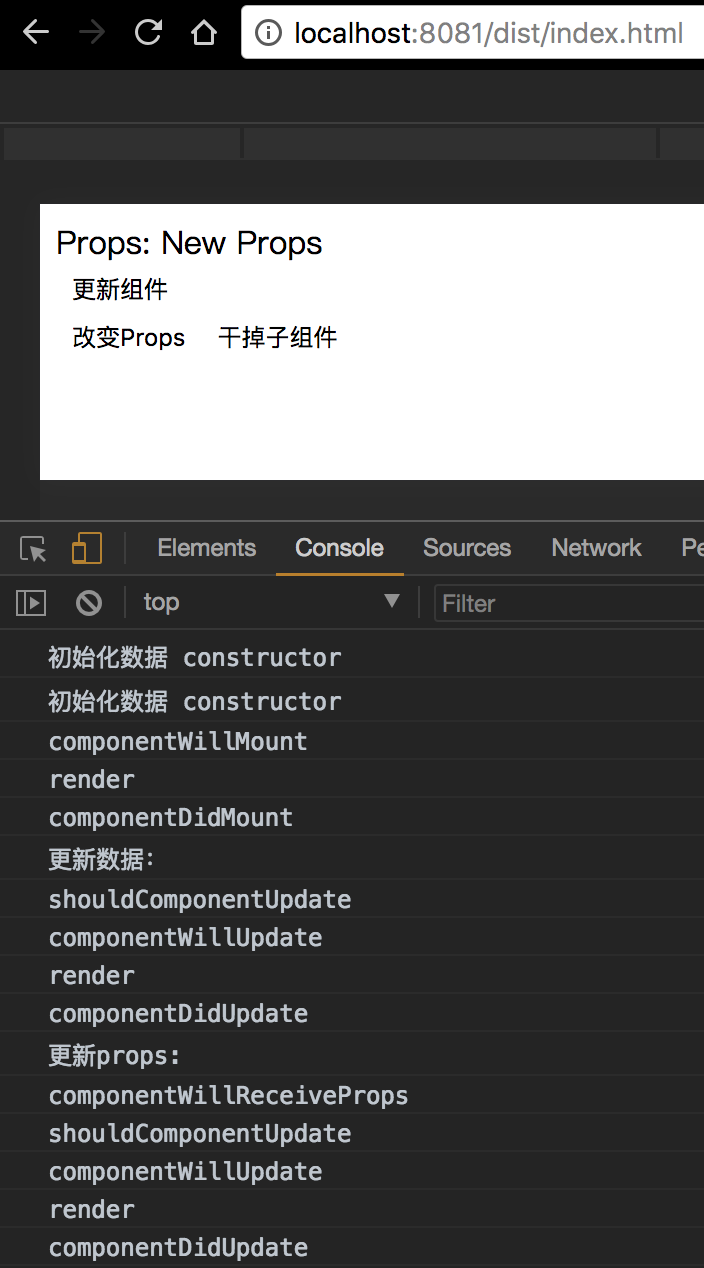Click the 更新组件 button
Viewport: 704px width, 1268px height.
tap(120, 290)
